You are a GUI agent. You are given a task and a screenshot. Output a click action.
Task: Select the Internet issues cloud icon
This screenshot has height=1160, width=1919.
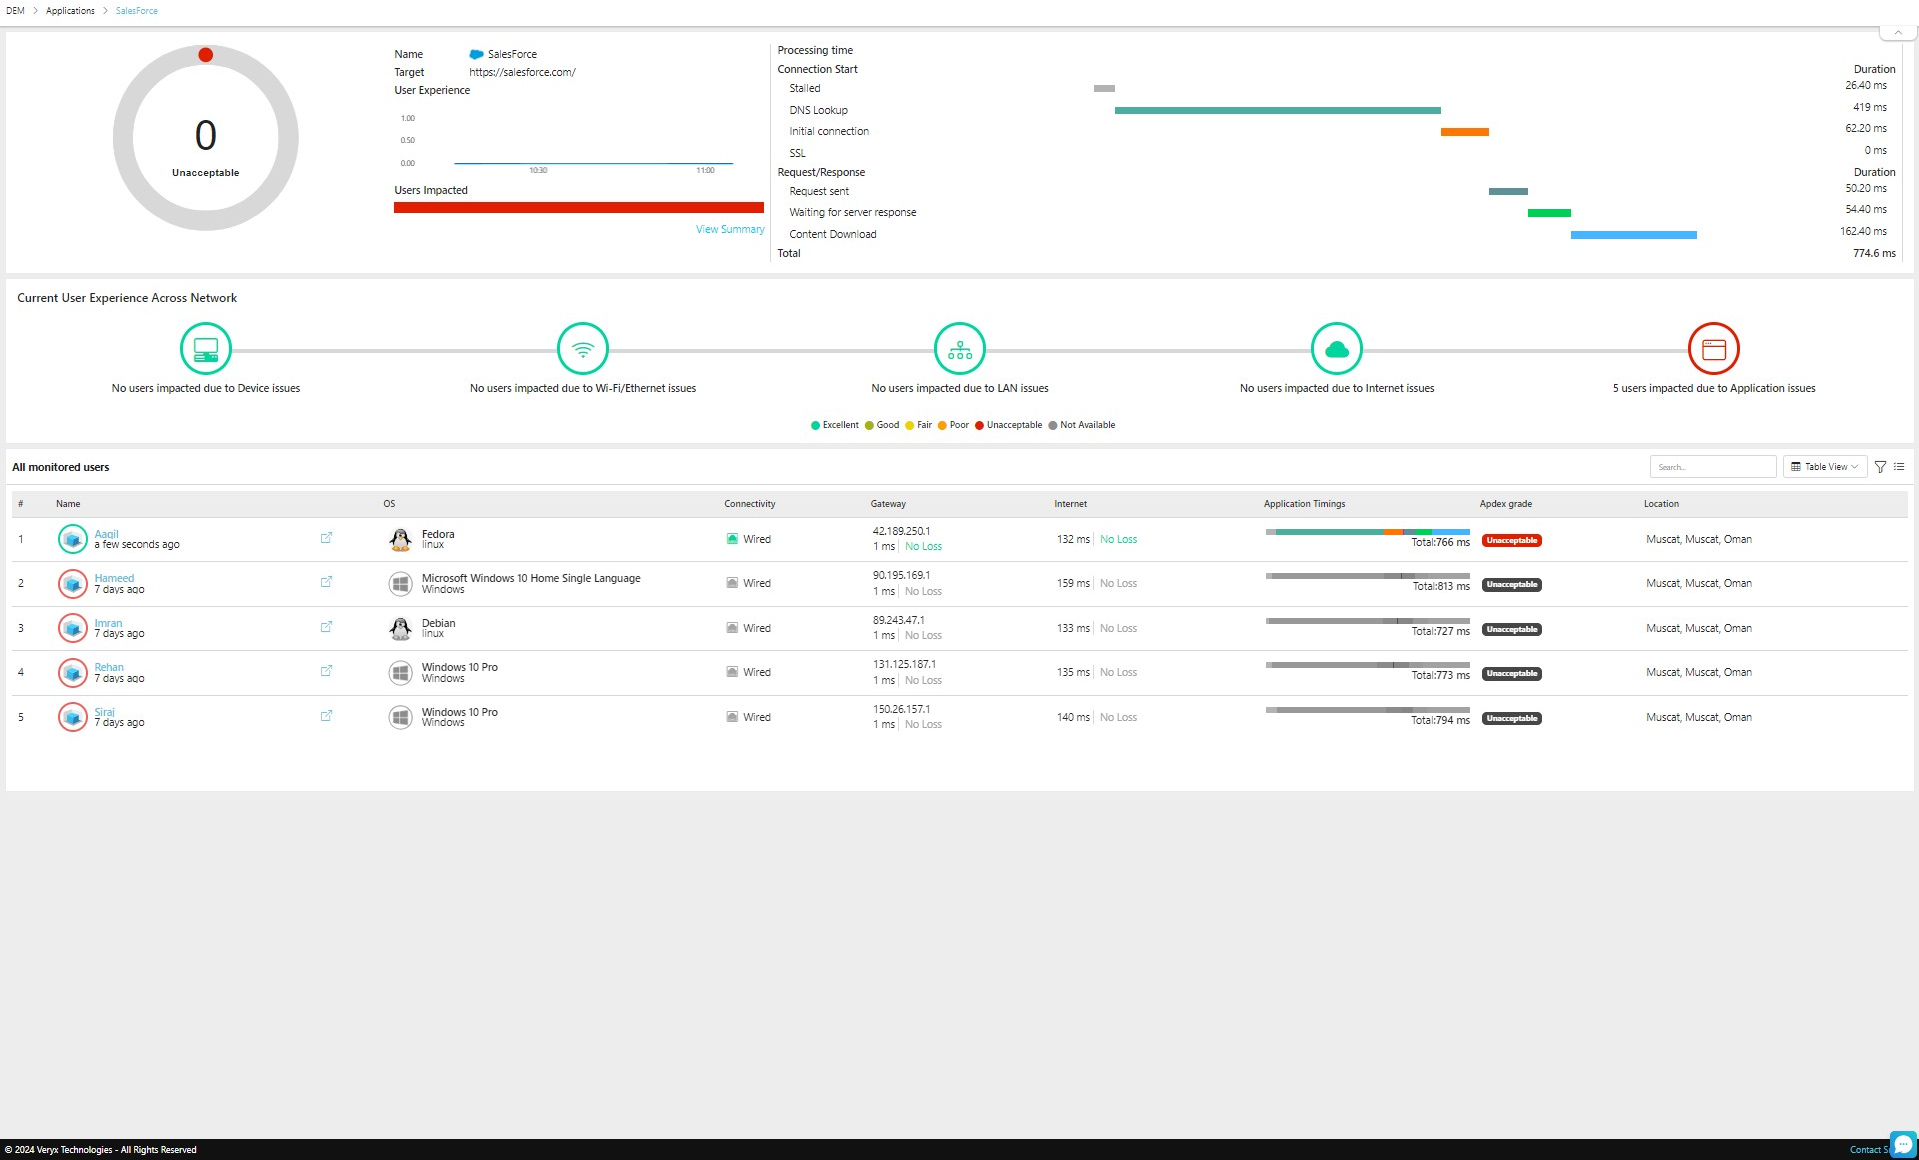pos(1337,349)
